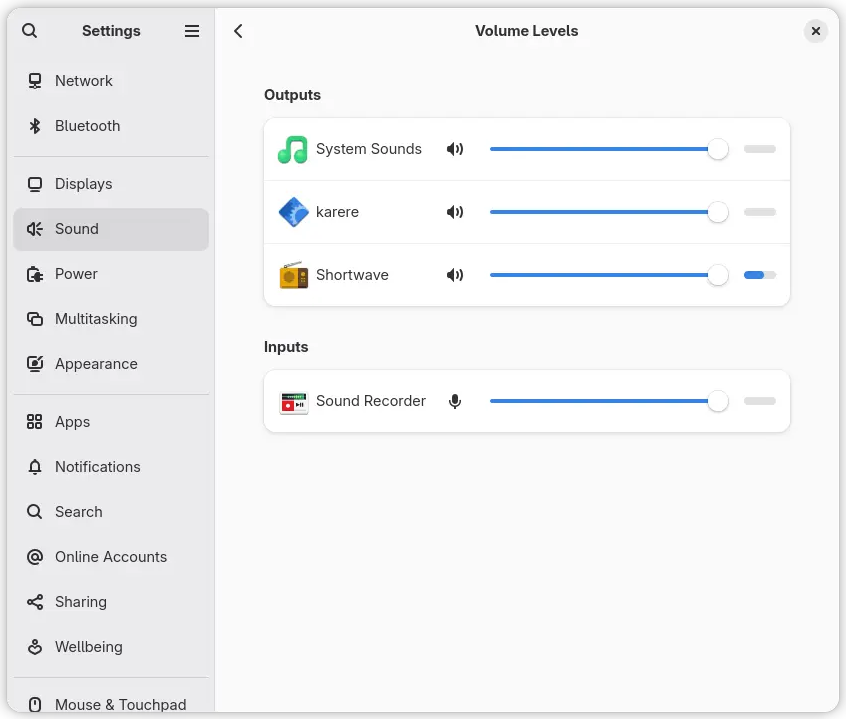Go to Online Accounts settings

tap(110, 557)
